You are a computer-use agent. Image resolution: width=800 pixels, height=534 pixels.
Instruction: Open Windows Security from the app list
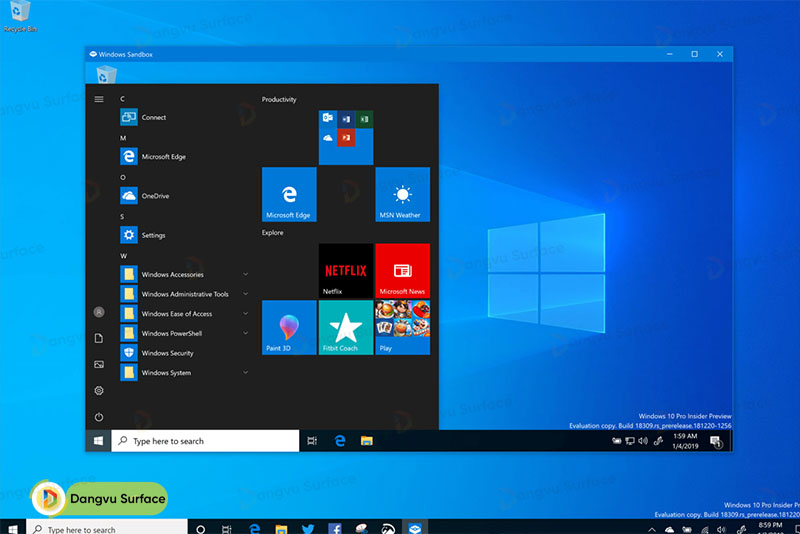pyautogui.click(x=185, y=352)
